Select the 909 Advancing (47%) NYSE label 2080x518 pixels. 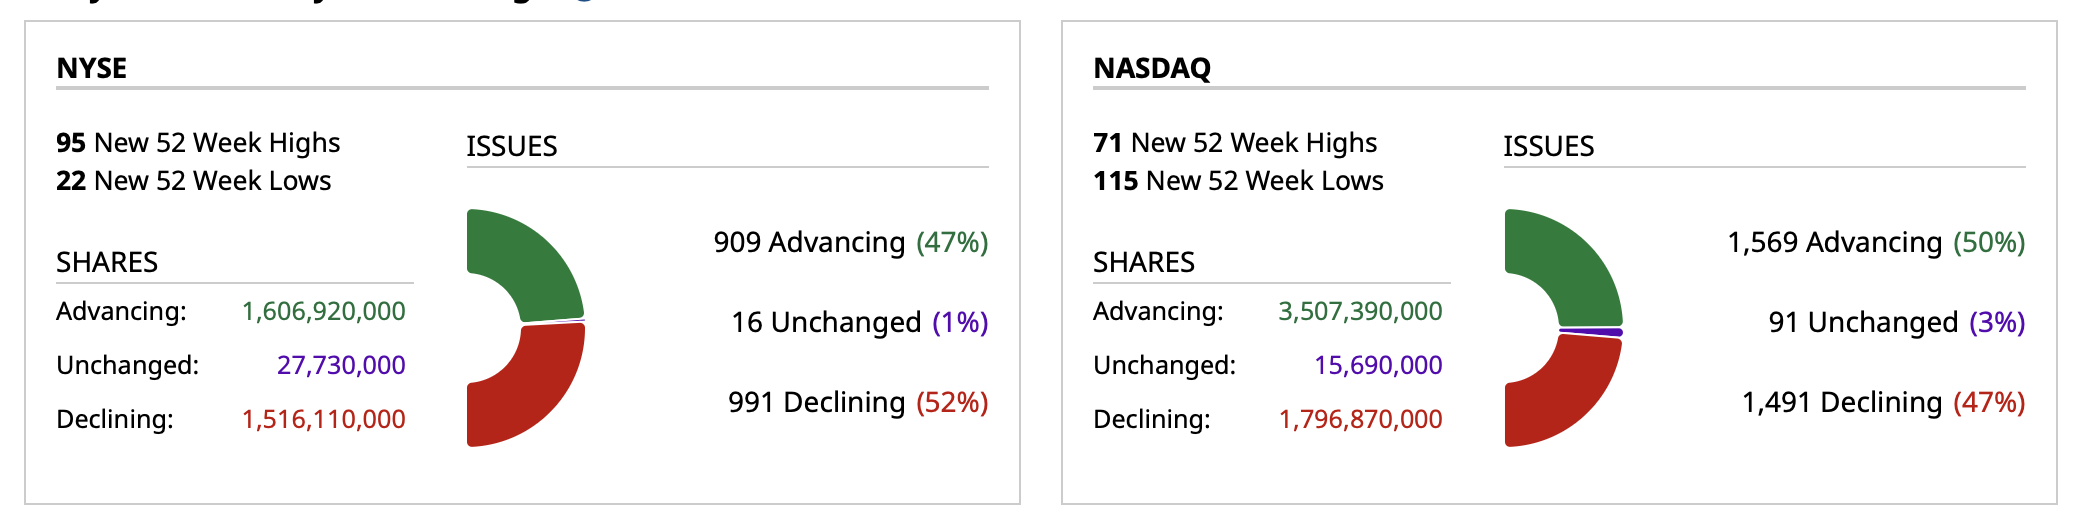point(850,242)
